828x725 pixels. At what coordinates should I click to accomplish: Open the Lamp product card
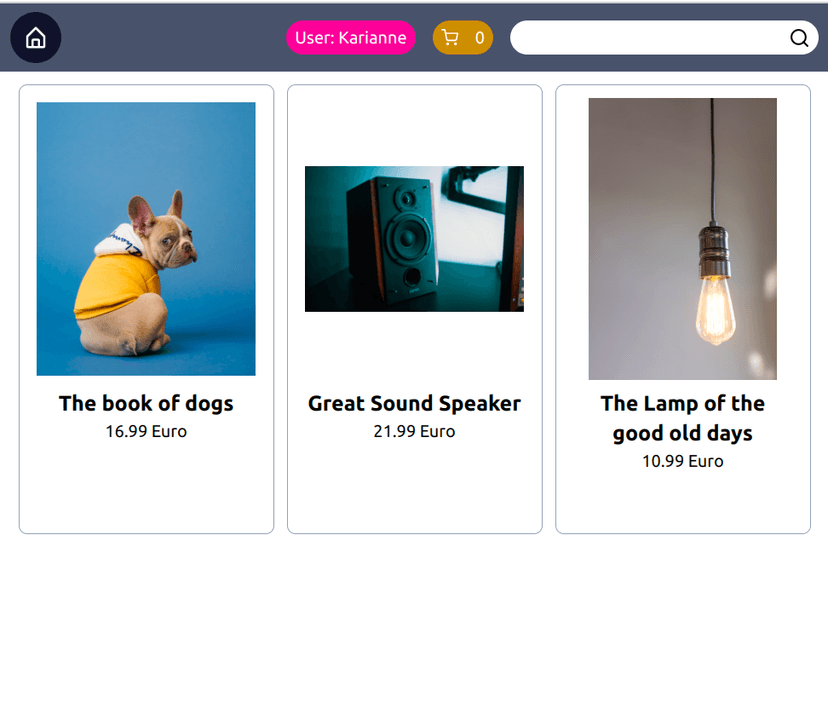click(683, 309)
